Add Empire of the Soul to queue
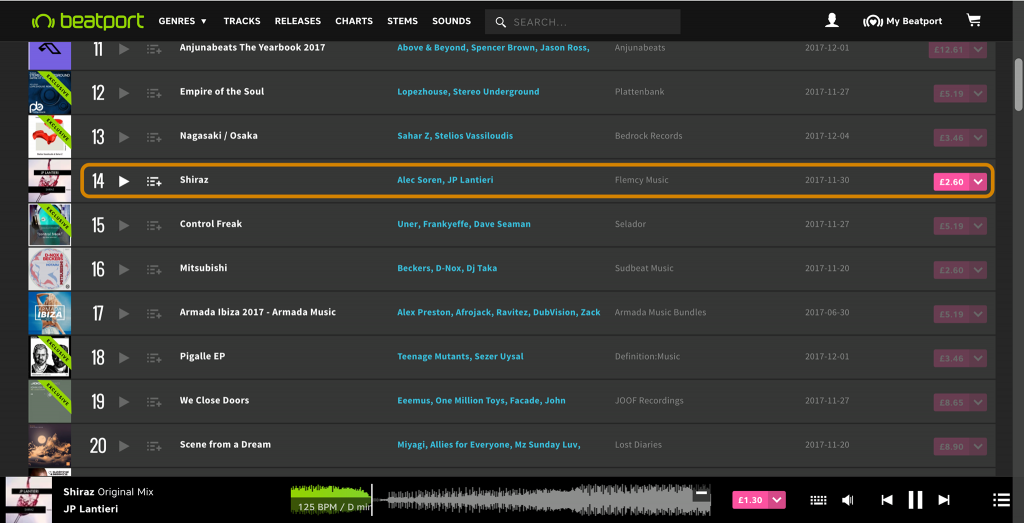Screen dimensions: 1024x523 coord(154,93)
